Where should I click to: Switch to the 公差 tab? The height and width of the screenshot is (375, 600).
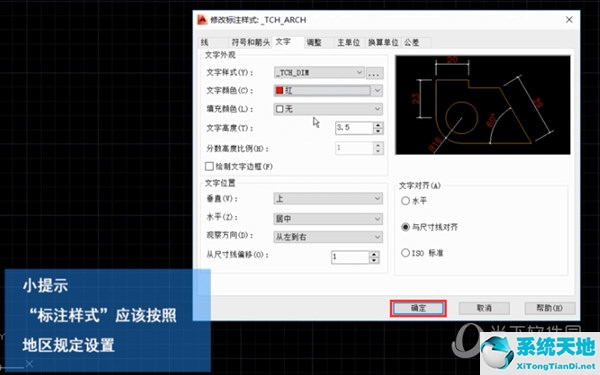pyautogui.click(x=416, y=42)
